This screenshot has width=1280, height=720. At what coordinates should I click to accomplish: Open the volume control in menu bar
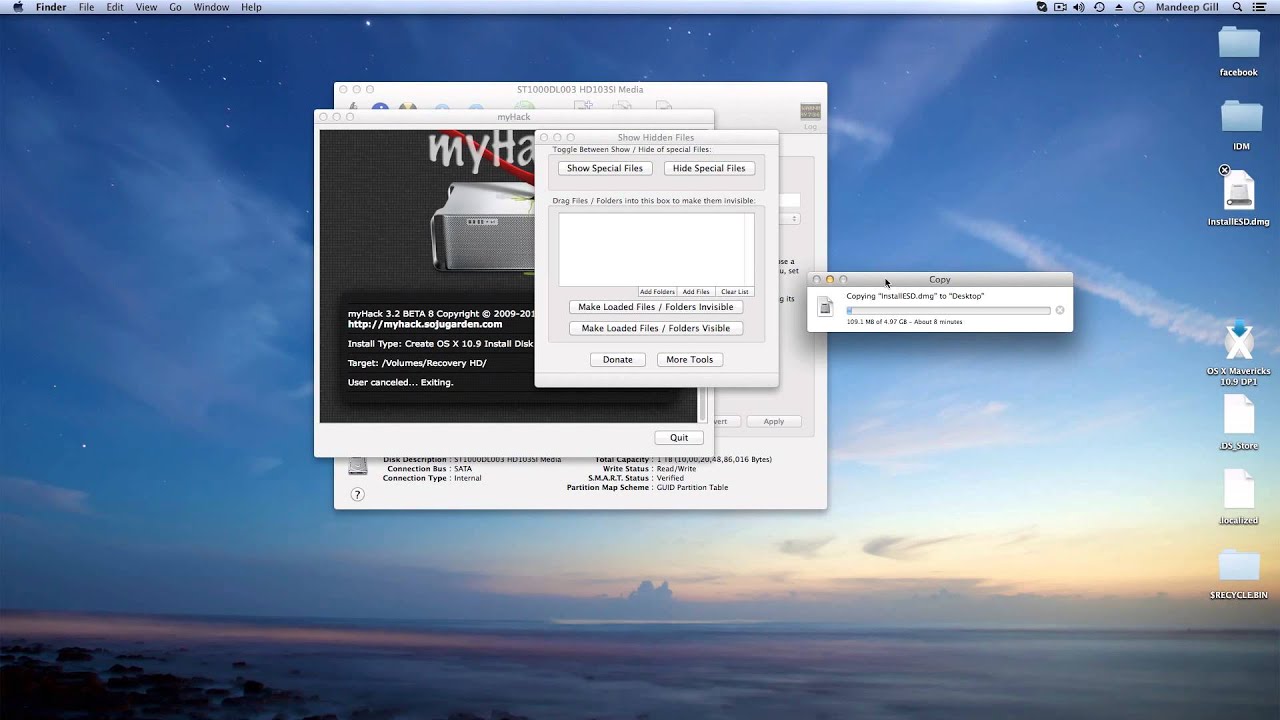1079,7
